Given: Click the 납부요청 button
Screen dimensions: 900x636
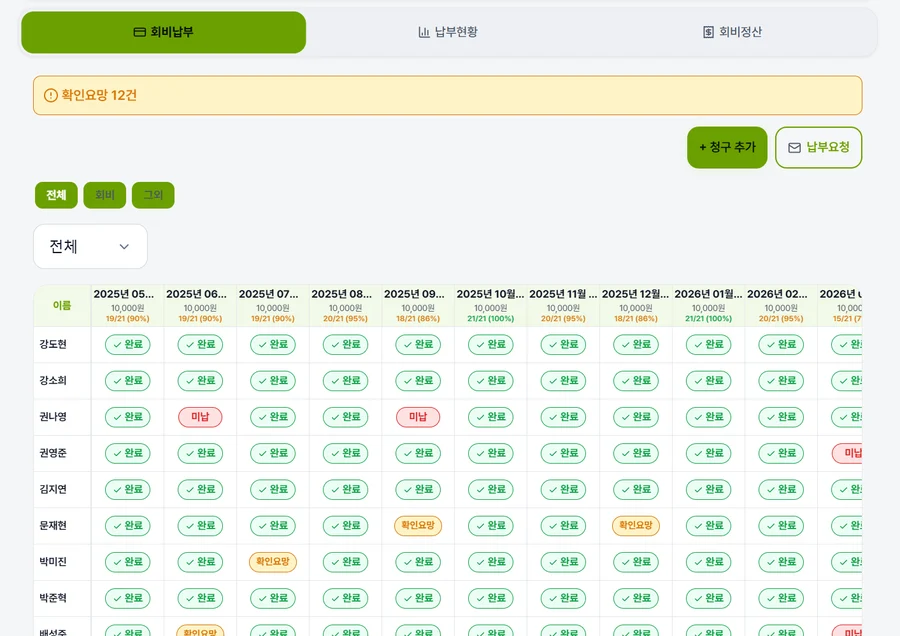Looking at the screenshot, I should (818, 148).
